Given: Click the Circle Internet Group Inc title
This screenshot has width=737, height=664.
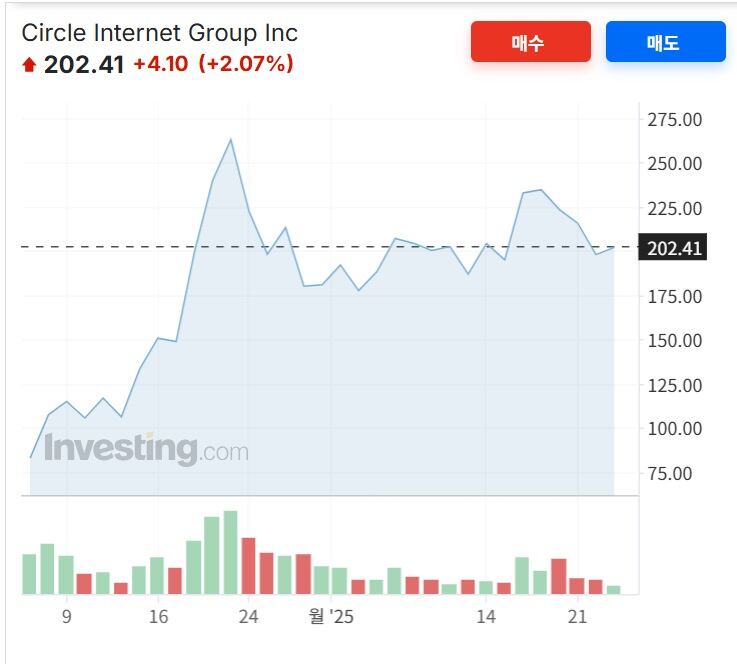Looking at the screenshot, I should pos(160,32).
